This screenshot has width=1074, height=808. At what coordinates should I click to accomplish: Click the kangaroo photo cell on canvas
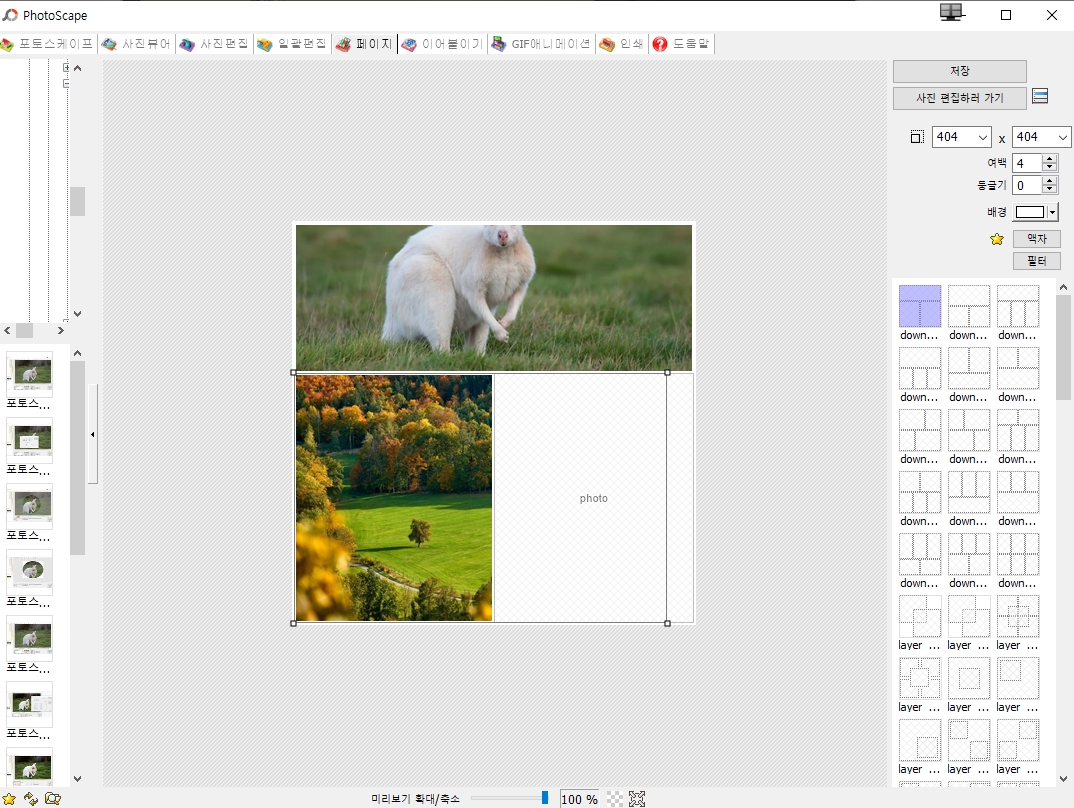494,298
